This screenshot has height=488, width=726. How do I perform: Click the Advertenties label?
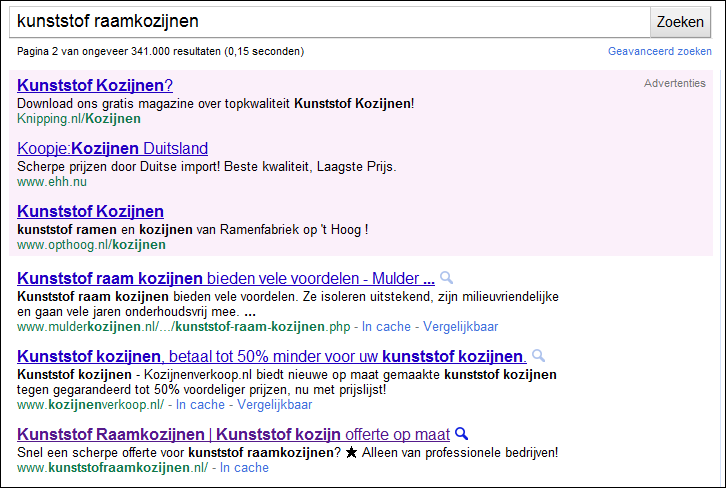pyautogui.click(x=675, y=83)
